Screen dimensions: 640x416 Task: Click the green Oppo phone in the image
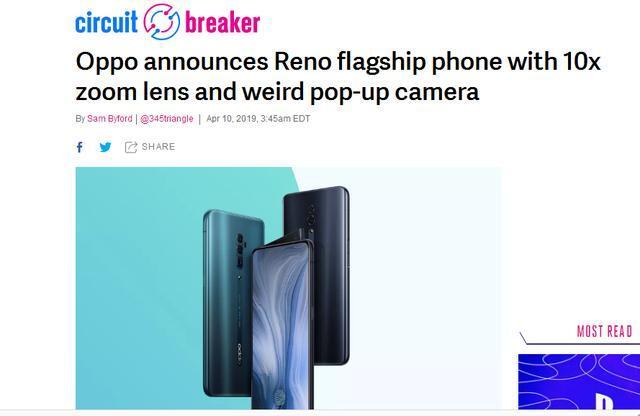pyautogui.click(x=227, y=302)
